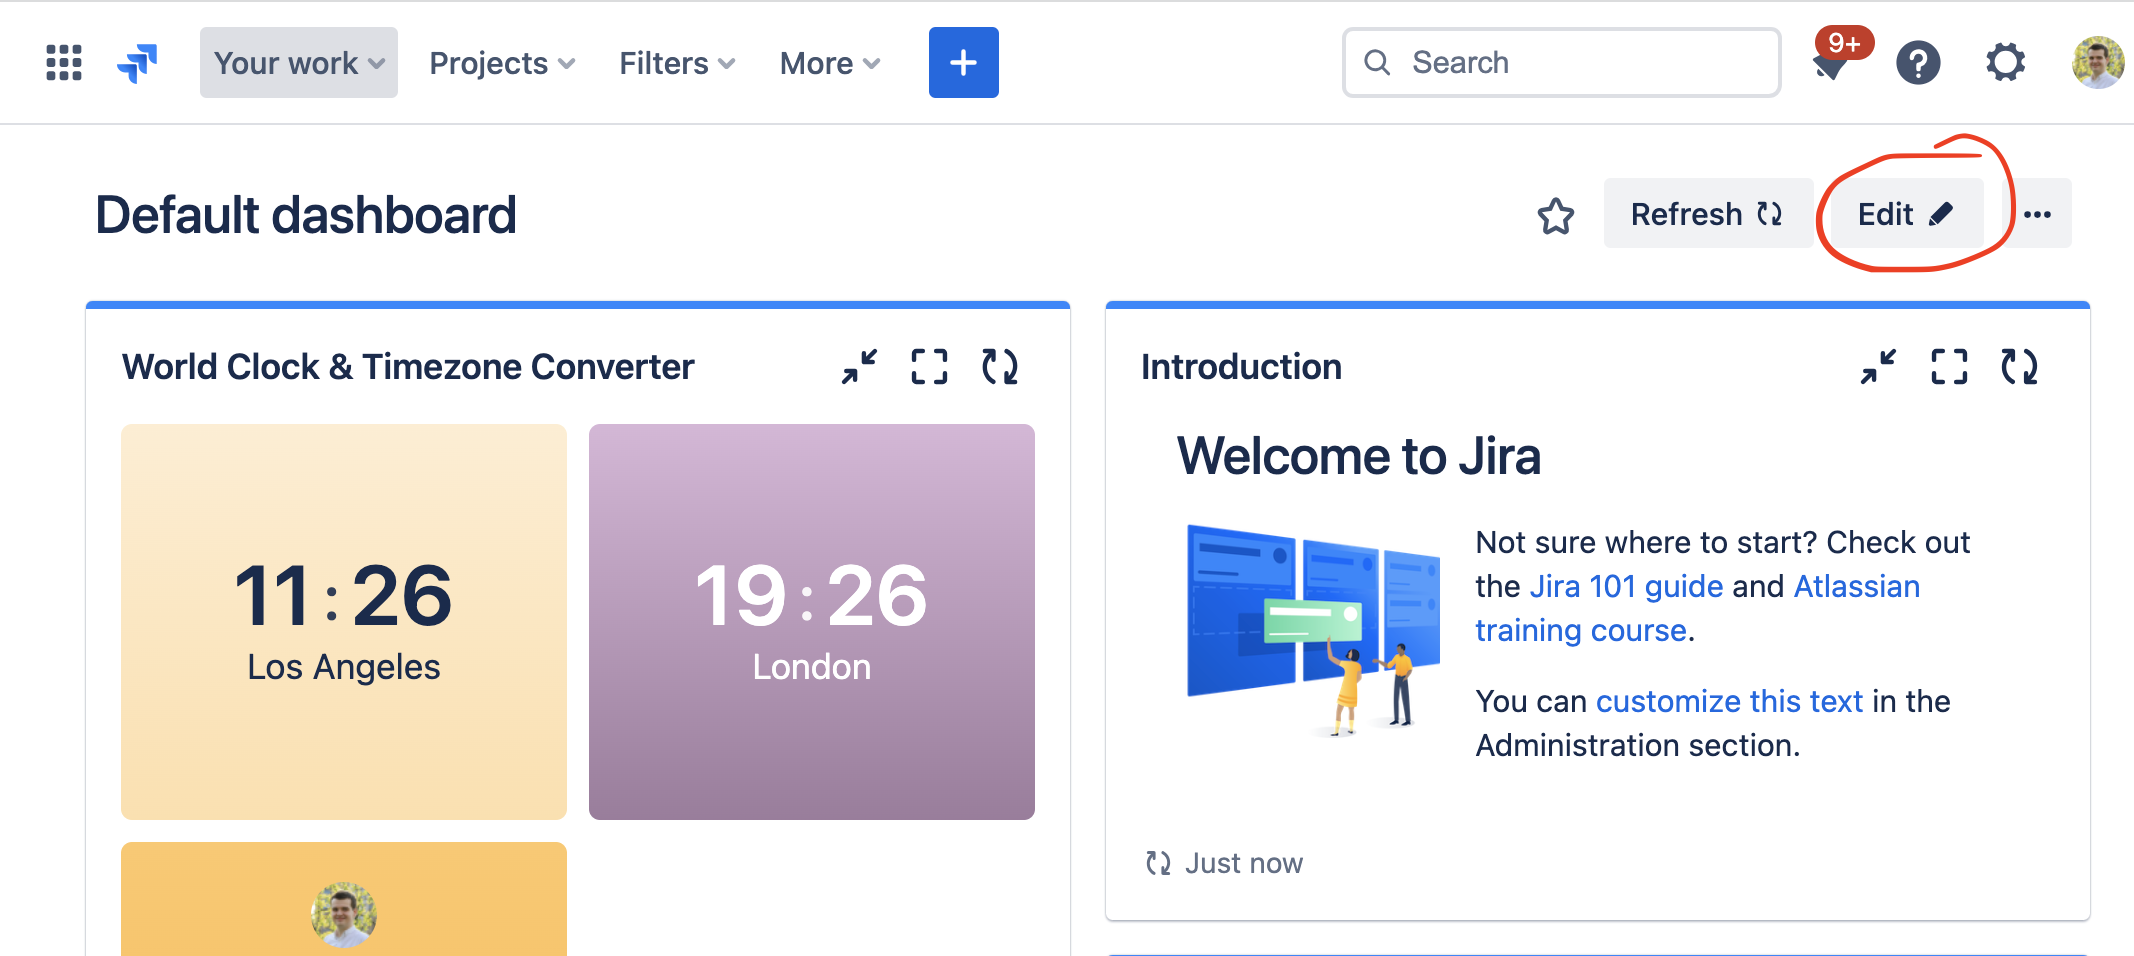
Task: Open the app switcher grid icon
Action: click(64, 63)
